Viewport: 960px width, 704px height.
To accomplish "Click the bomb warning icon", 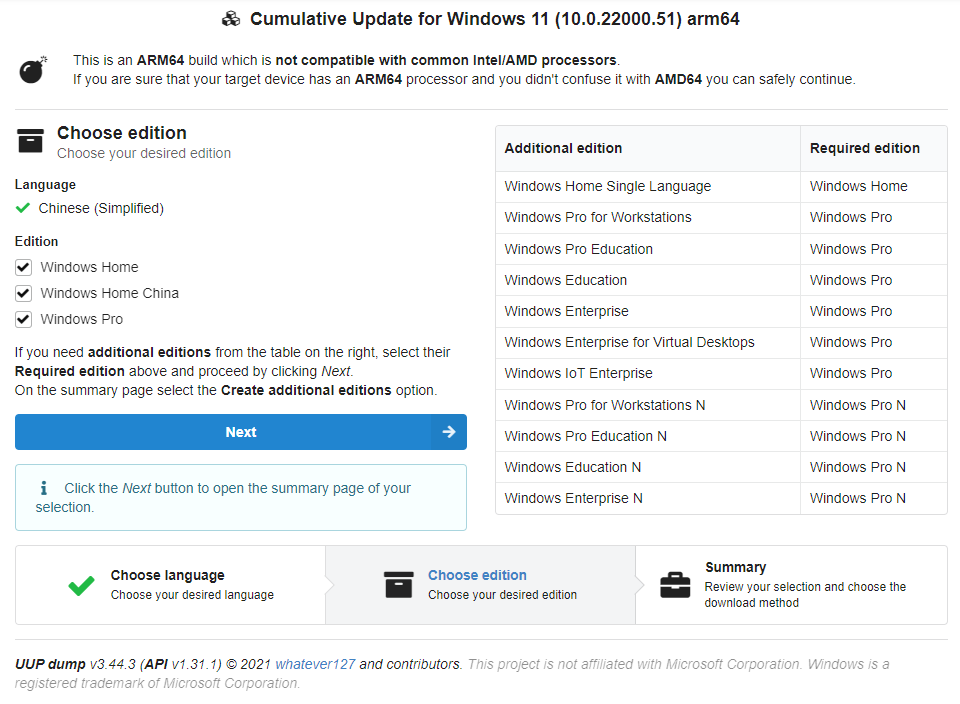I will tap(33, 70).
